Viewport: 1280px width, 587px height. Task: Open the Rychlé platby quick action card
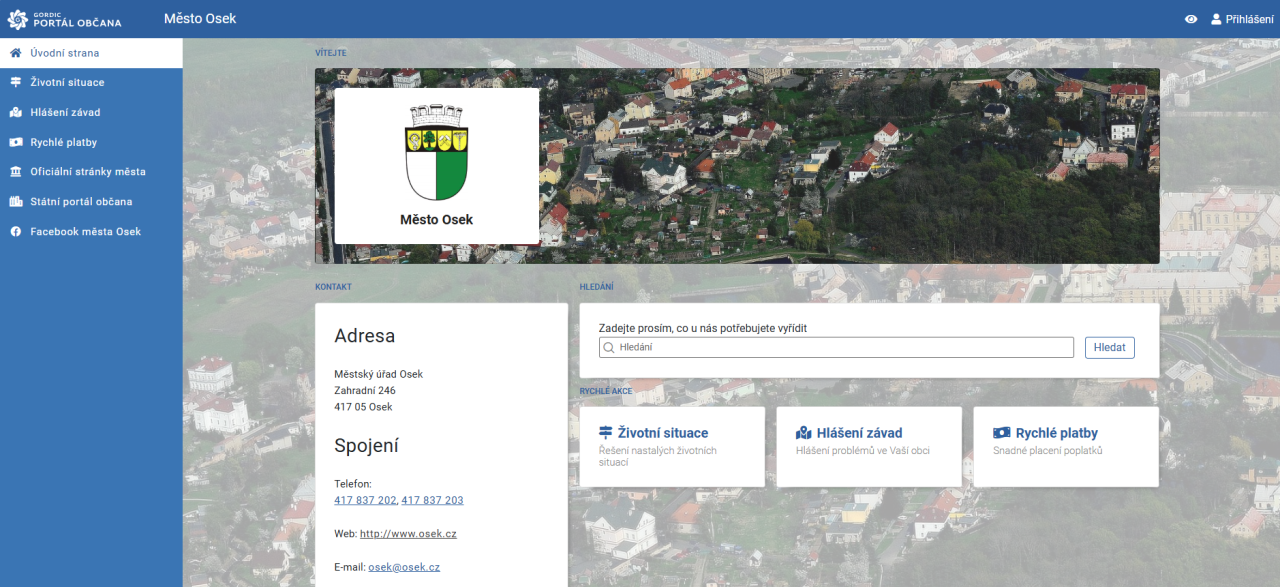1066,446
